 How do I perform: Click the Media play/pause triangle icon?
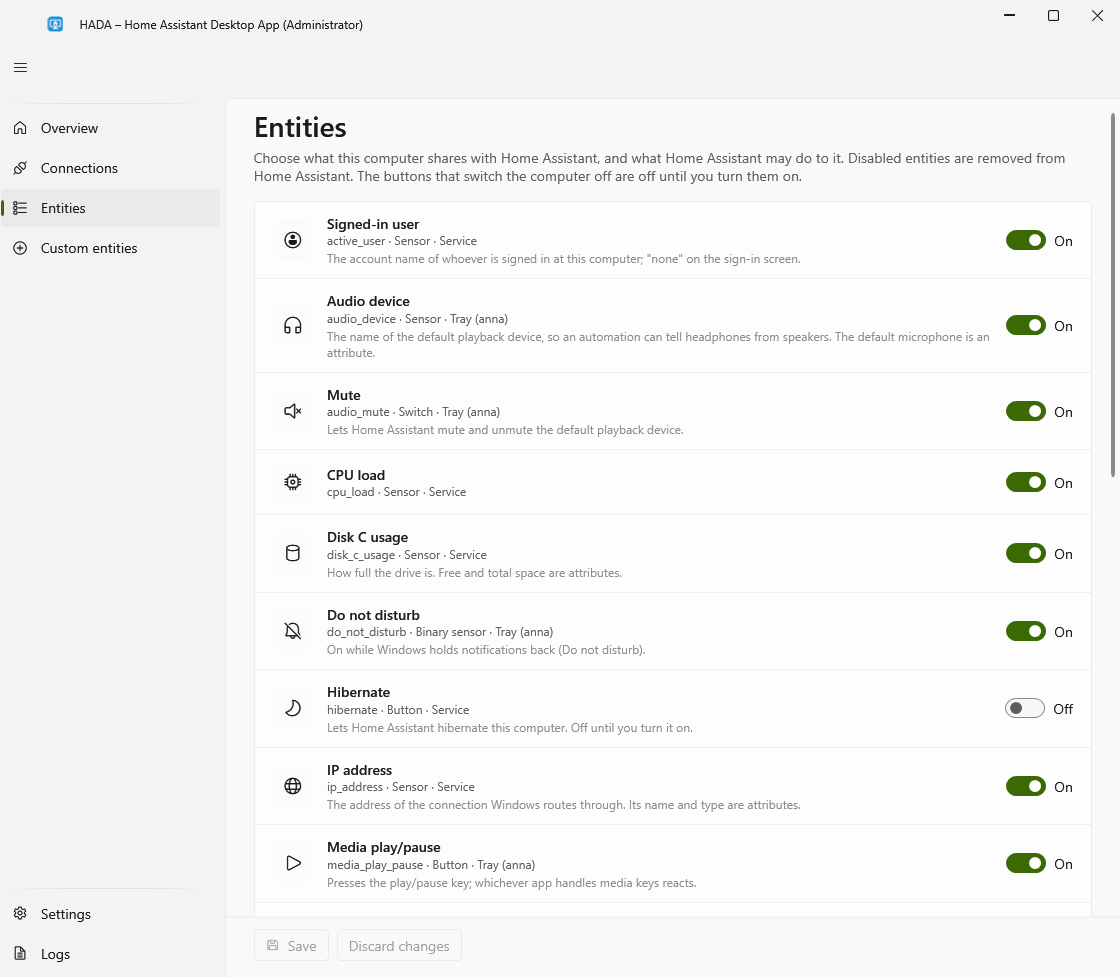click(x=293, y=863)
